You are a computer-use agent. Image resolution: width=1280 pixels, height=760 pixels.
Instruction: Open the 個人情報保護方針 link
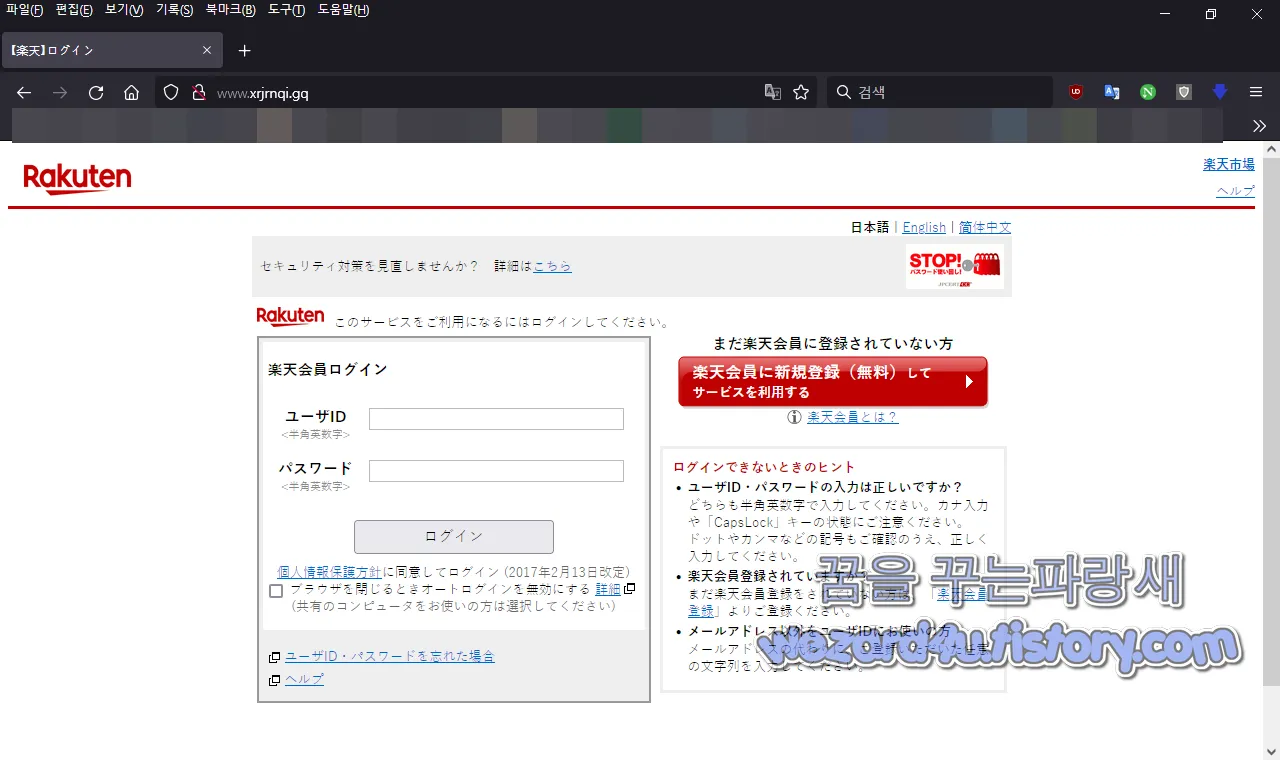[x=329, y=572]
